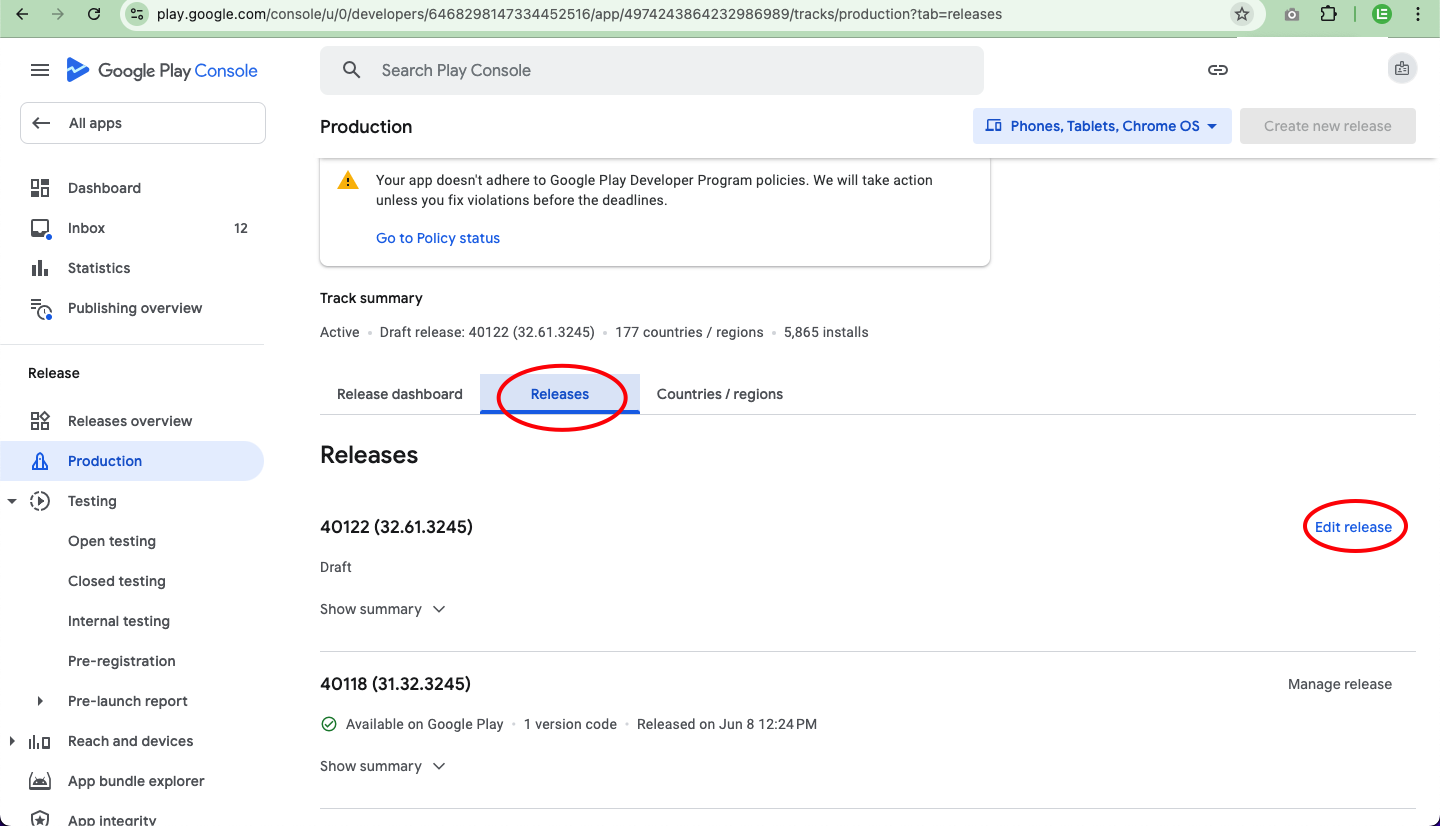Expand the Pre-launch report arrow
1440x826 pixels.
(x=40, y=701)
